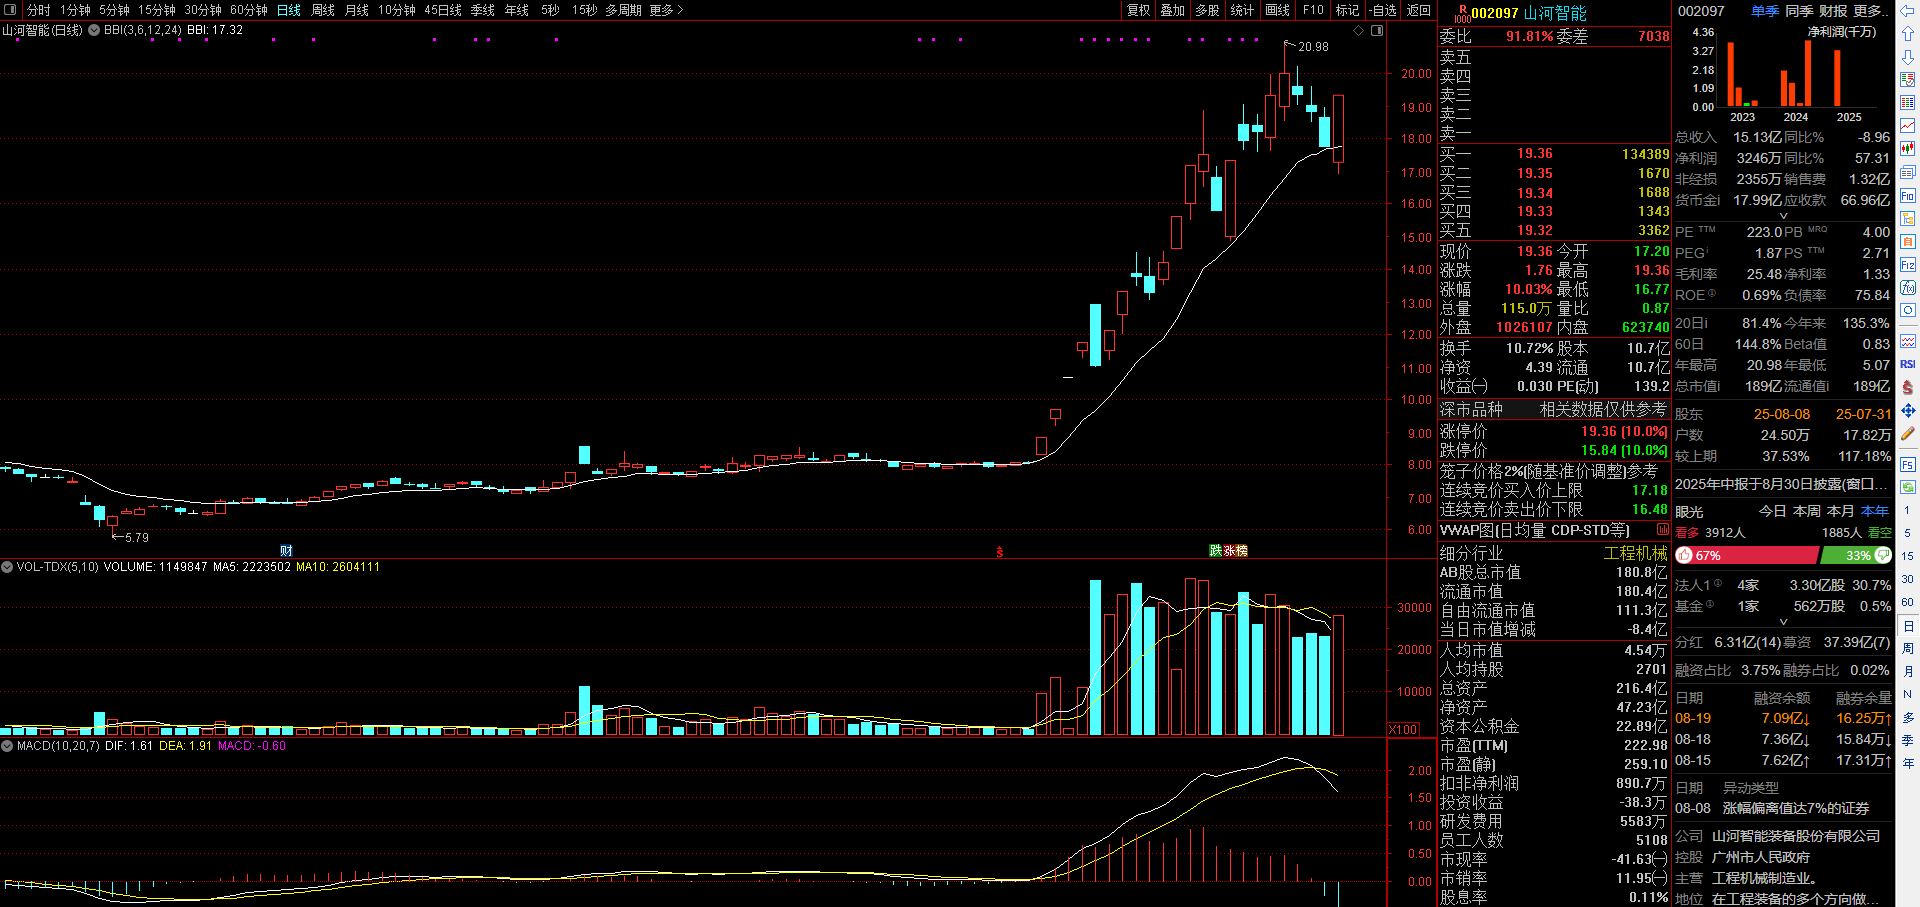Click the red S icon in sidebar
This screenshot has height=907, width=1920.
[1907, 387]
